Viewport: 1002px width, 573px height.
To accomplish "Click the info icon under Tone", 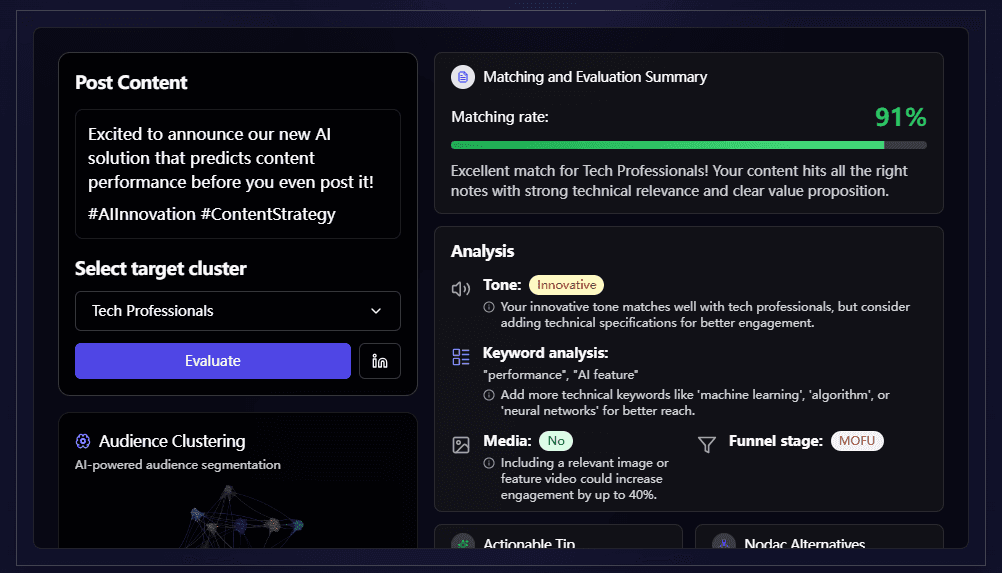I will [489, 307].
